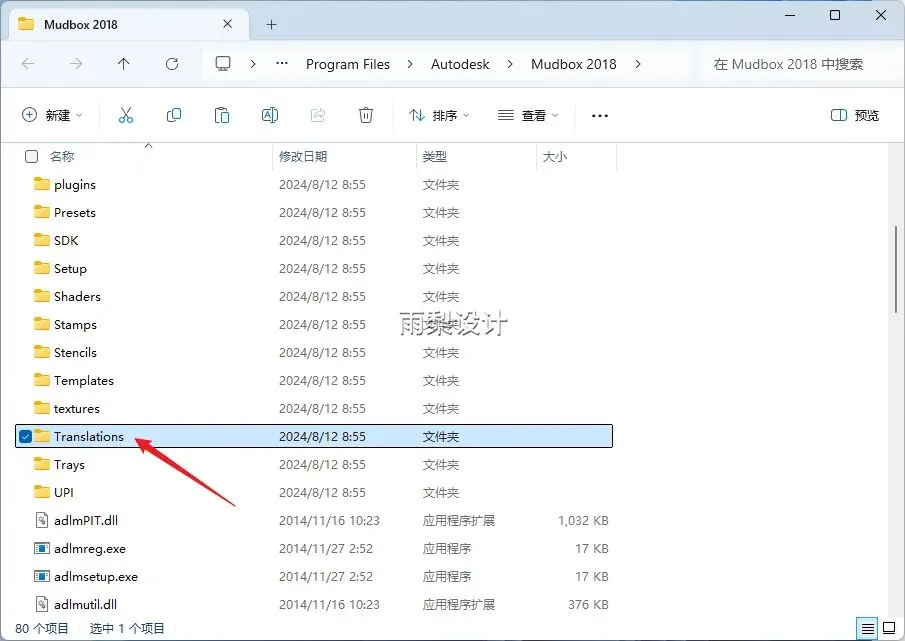Select the Templates folder
Viewport: 905px width, 641px height.
point(314,380)
